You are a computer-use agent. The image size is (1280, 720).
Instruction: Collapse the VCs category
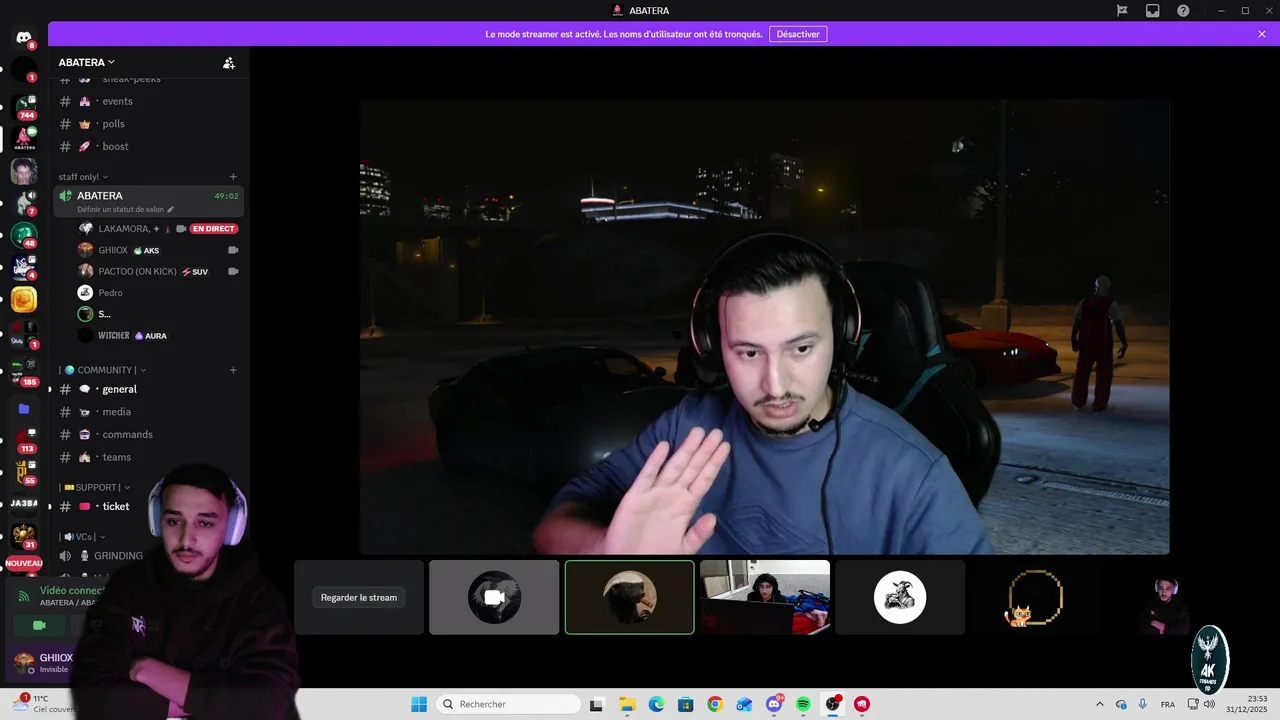(82, 537)
